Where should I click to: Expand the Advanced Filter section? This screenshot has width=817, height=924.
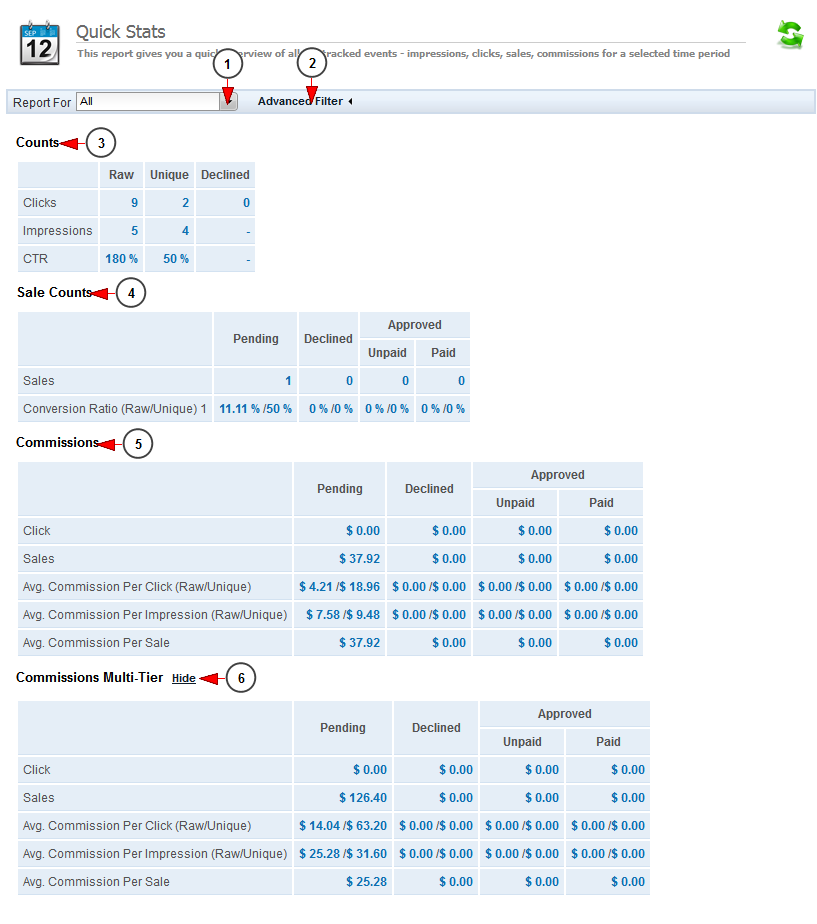click(305, 101)
